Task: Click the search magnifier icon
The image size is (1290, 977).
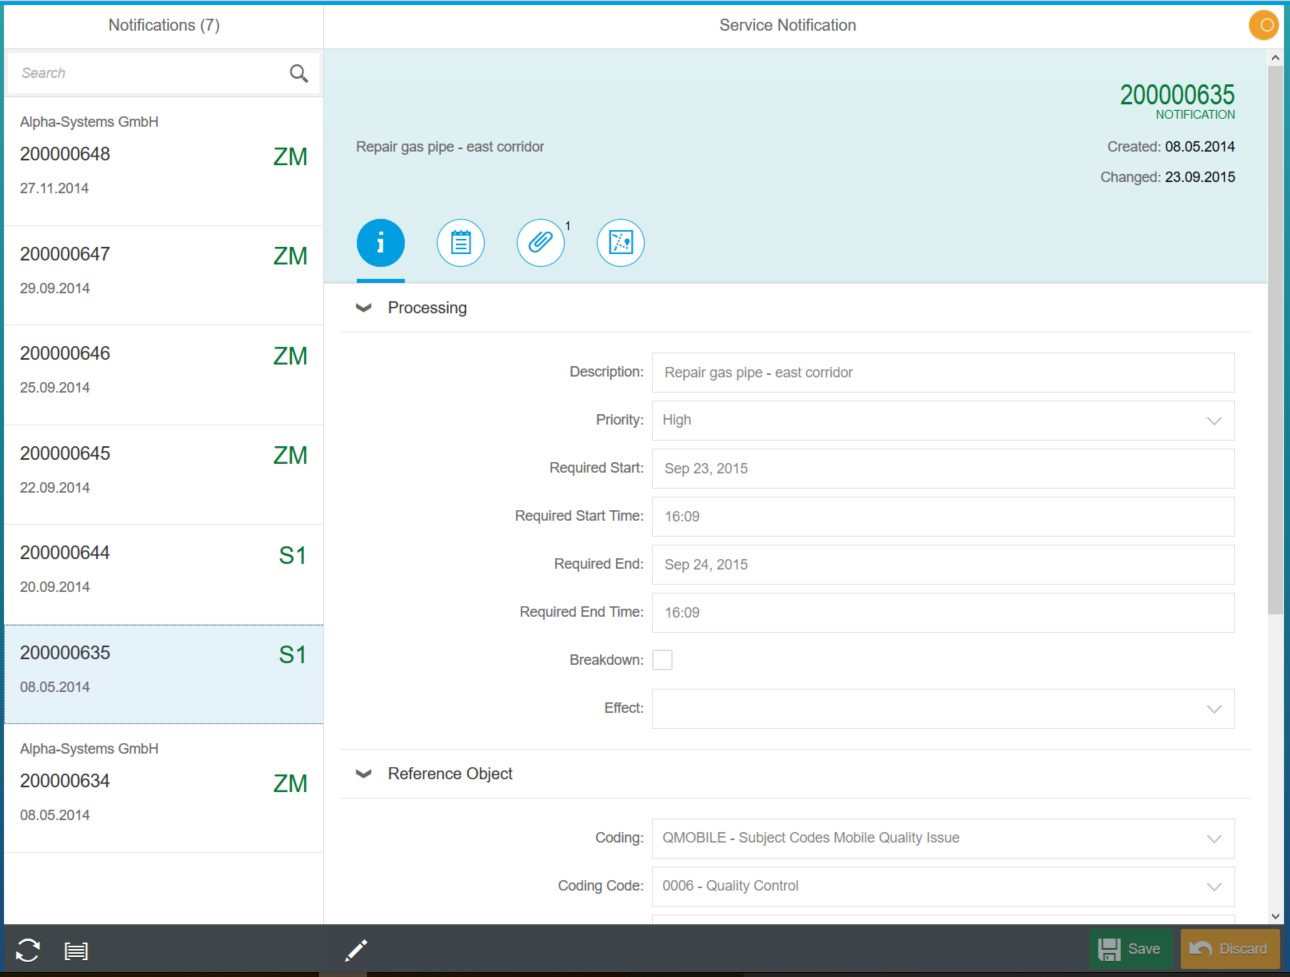Action: pyautogui.click(x=298, y=72)
